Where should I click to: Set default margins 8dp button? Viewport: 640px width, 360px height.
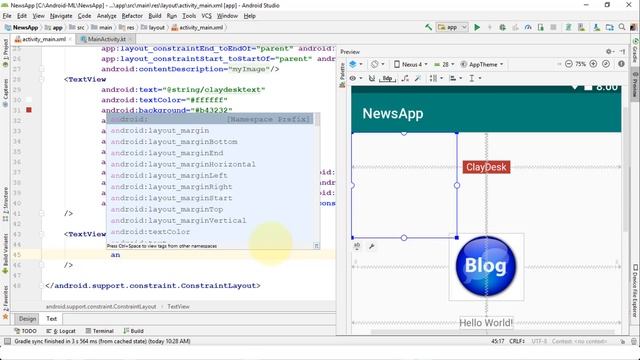(x=387, y=78)
